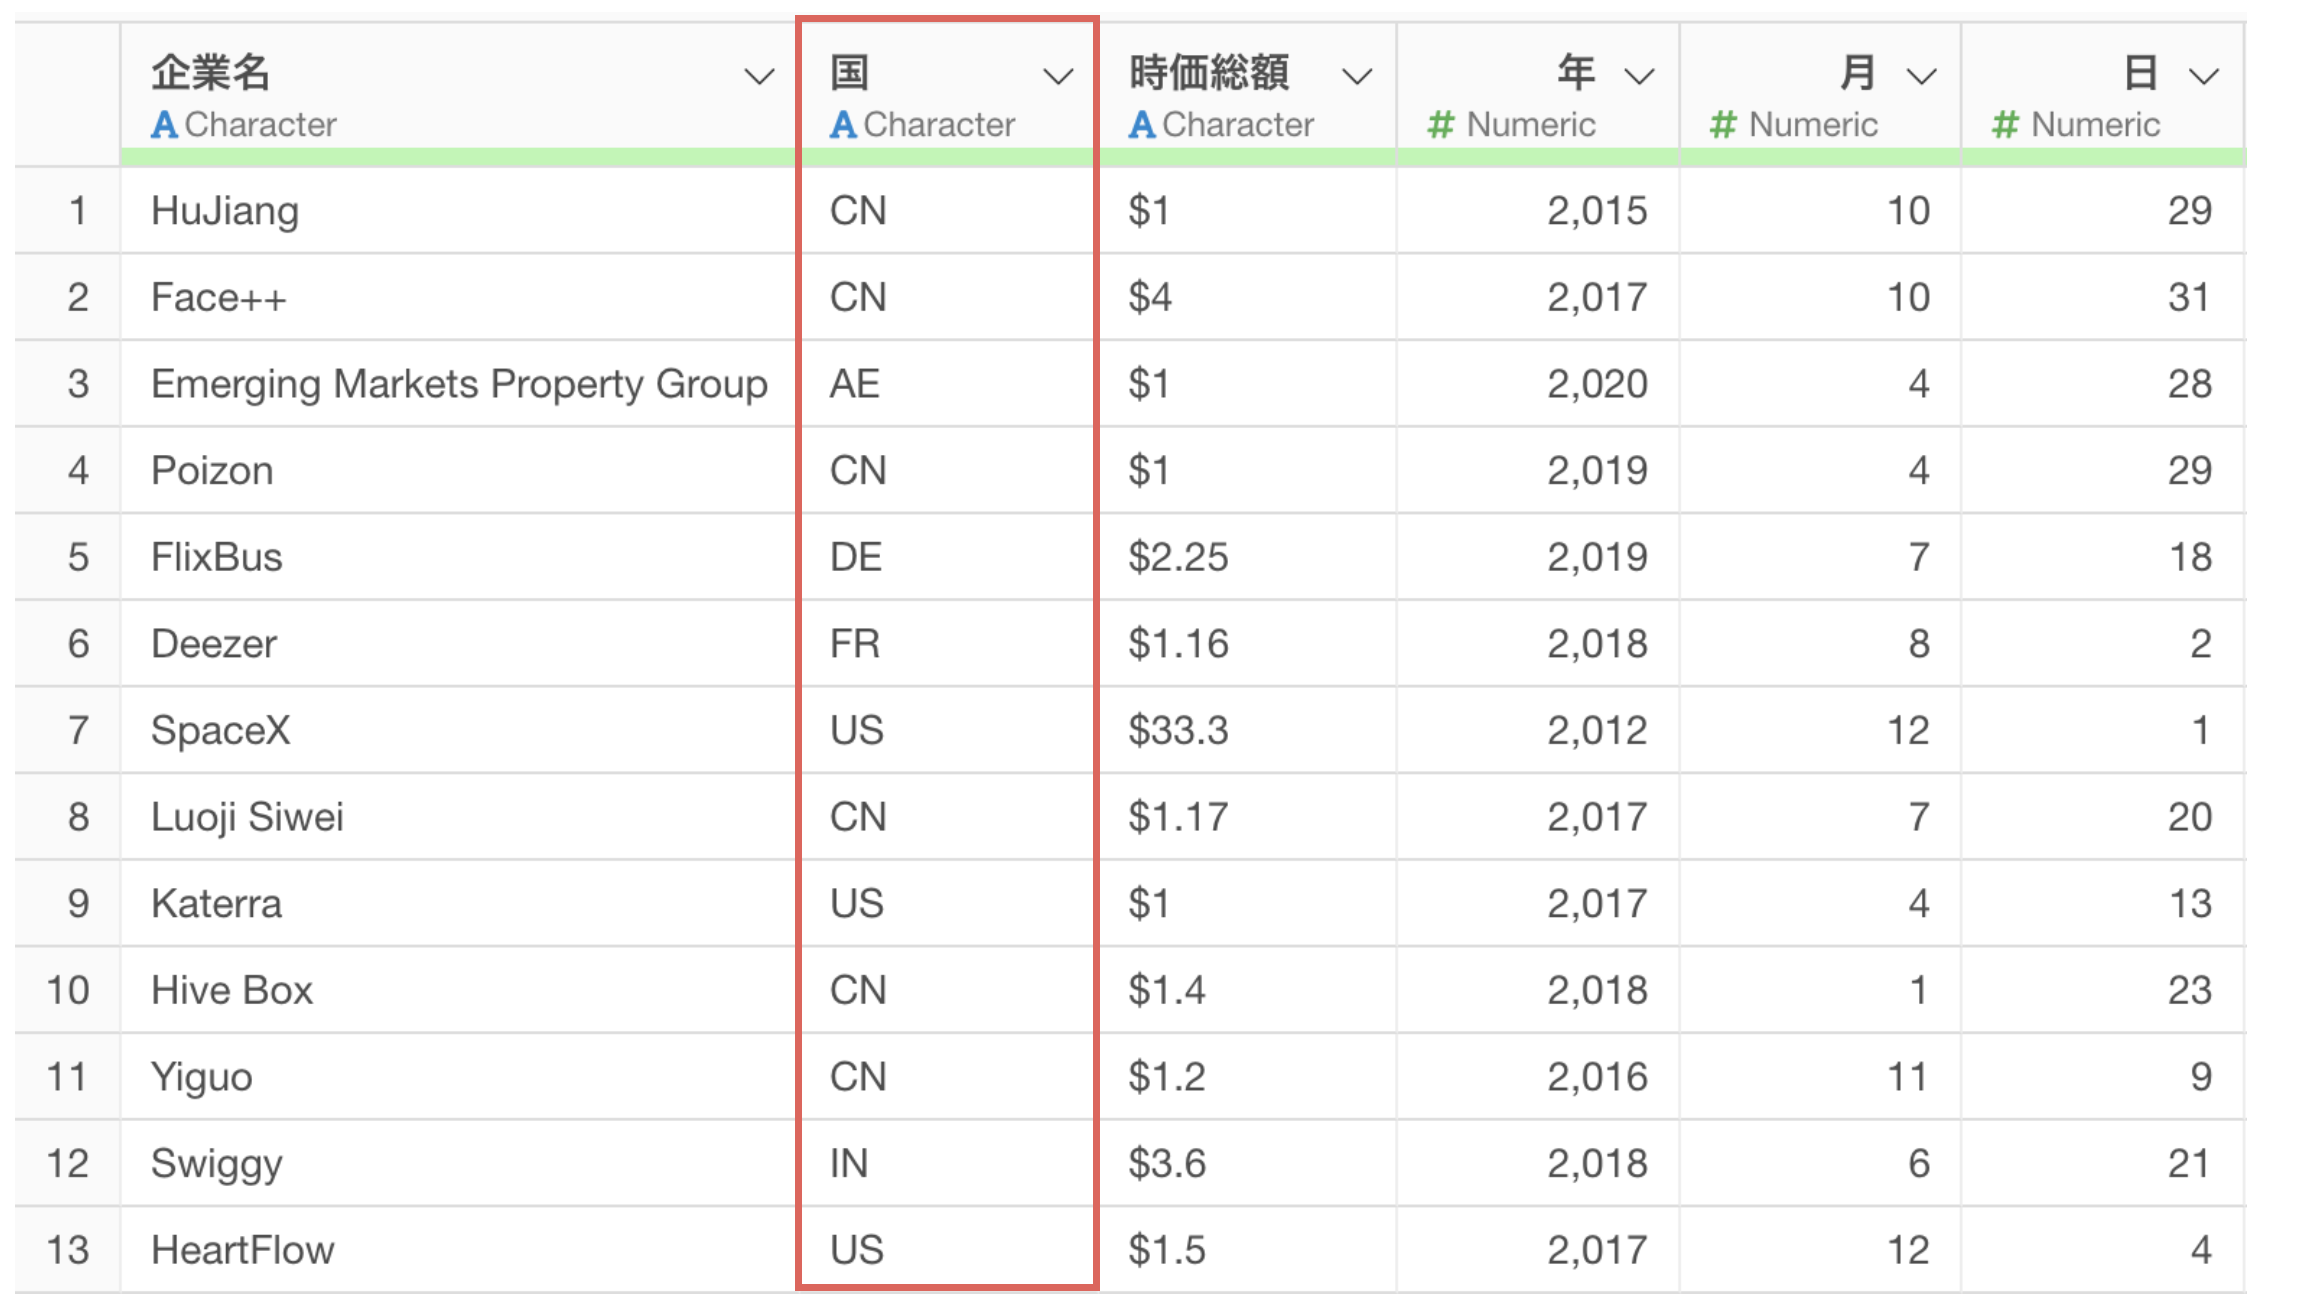Click the Numeric hash icon under 日
2314x1314 pixels.
tap(2005, 125)
